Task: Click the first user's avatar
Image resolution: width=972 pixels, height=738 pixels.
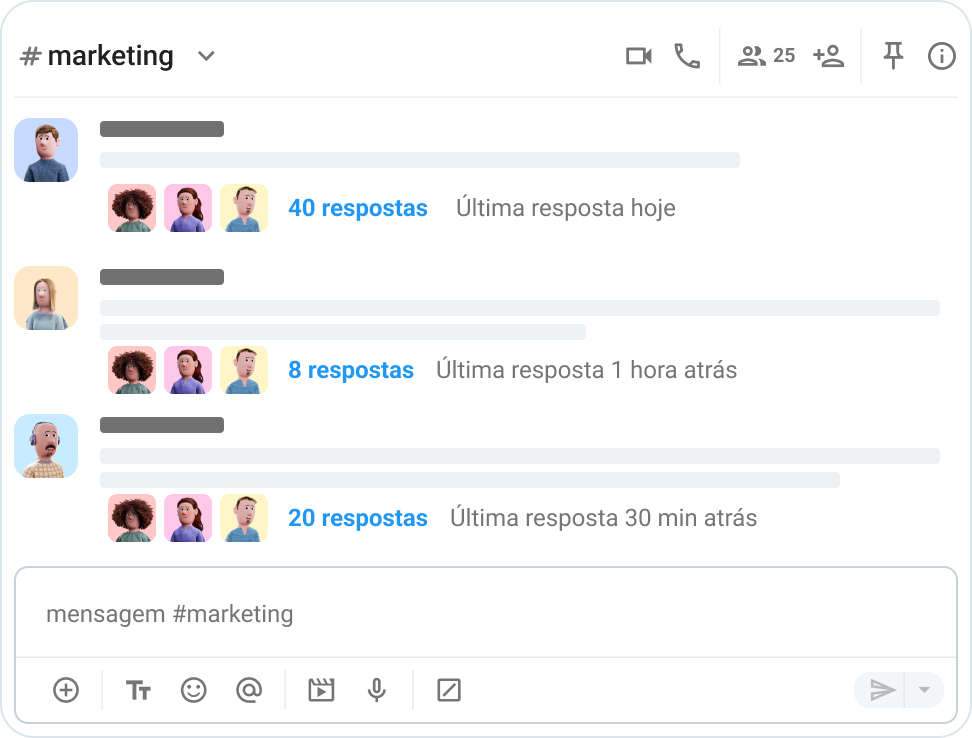Action: (x=45, y=150)
